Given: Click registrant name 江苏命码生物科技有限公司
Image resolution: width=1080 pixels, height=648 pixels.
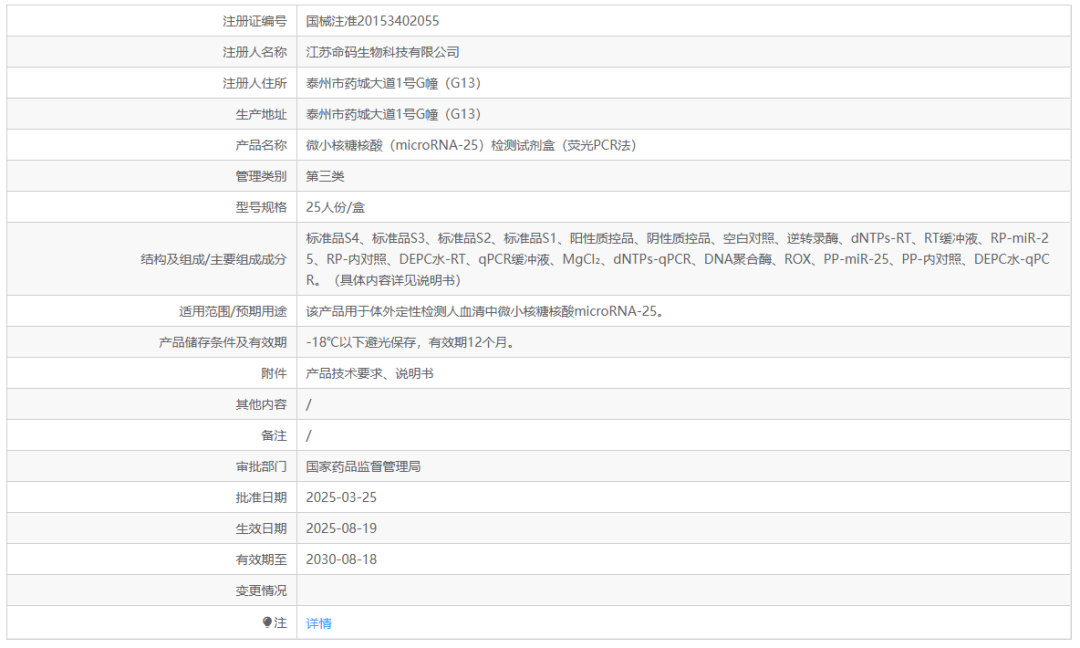Looking at the screenshot, I should point(382,52).
